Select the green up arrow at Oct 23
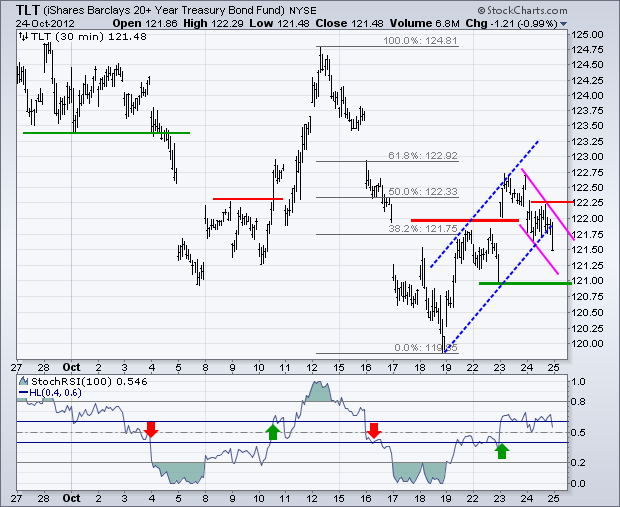Screen dimensions: 620x507 [502, 451]
